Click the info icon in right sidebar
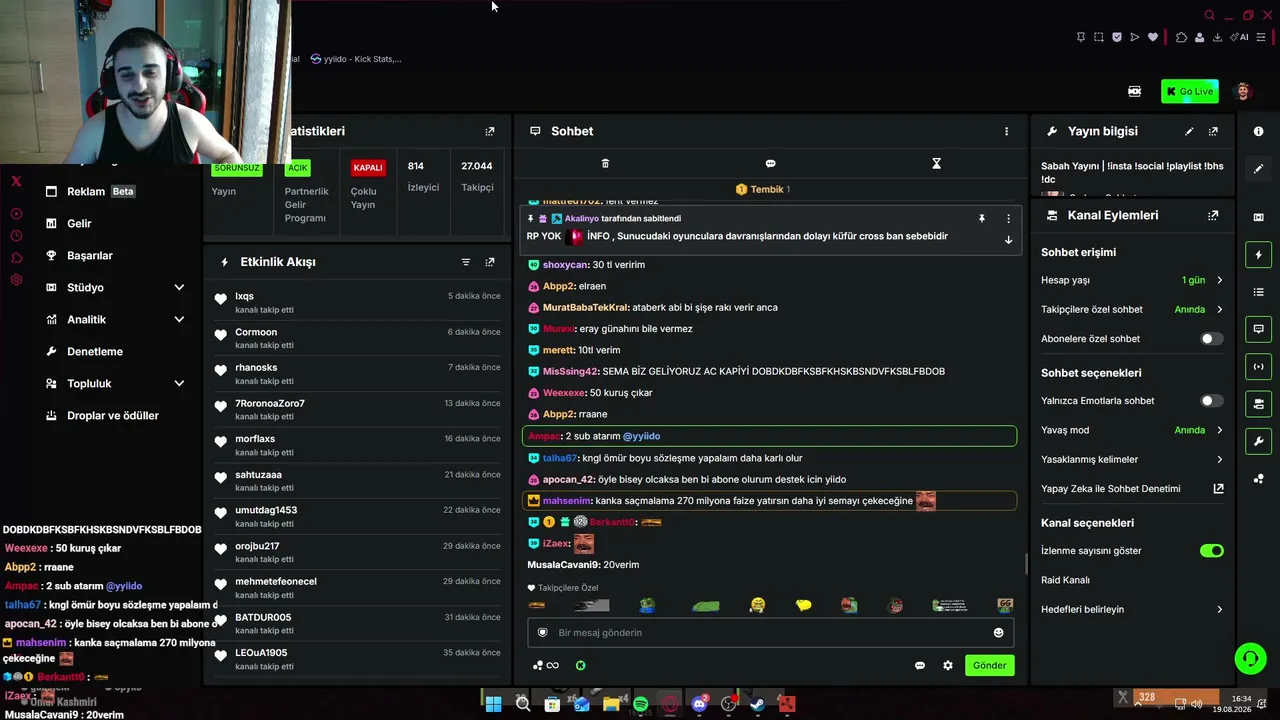This screenshot has width=1280, height=720. point(1258,131)
